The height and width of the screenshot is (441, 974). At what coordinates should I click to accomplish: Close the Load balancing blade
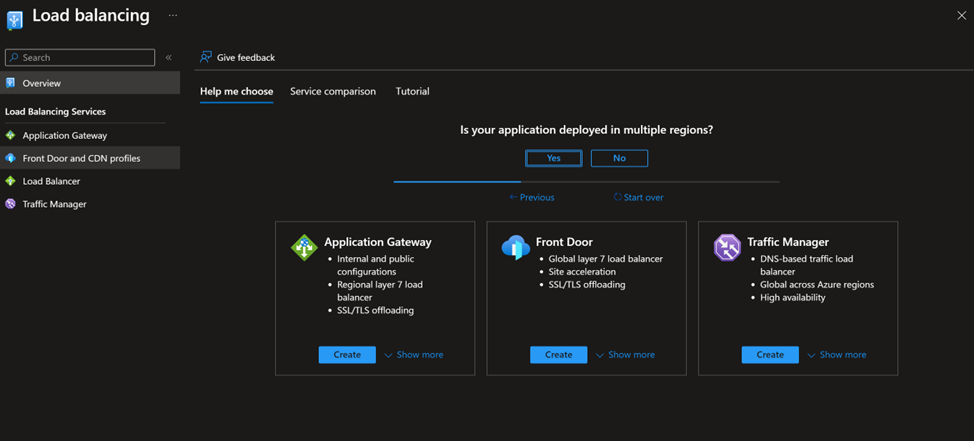962,16
